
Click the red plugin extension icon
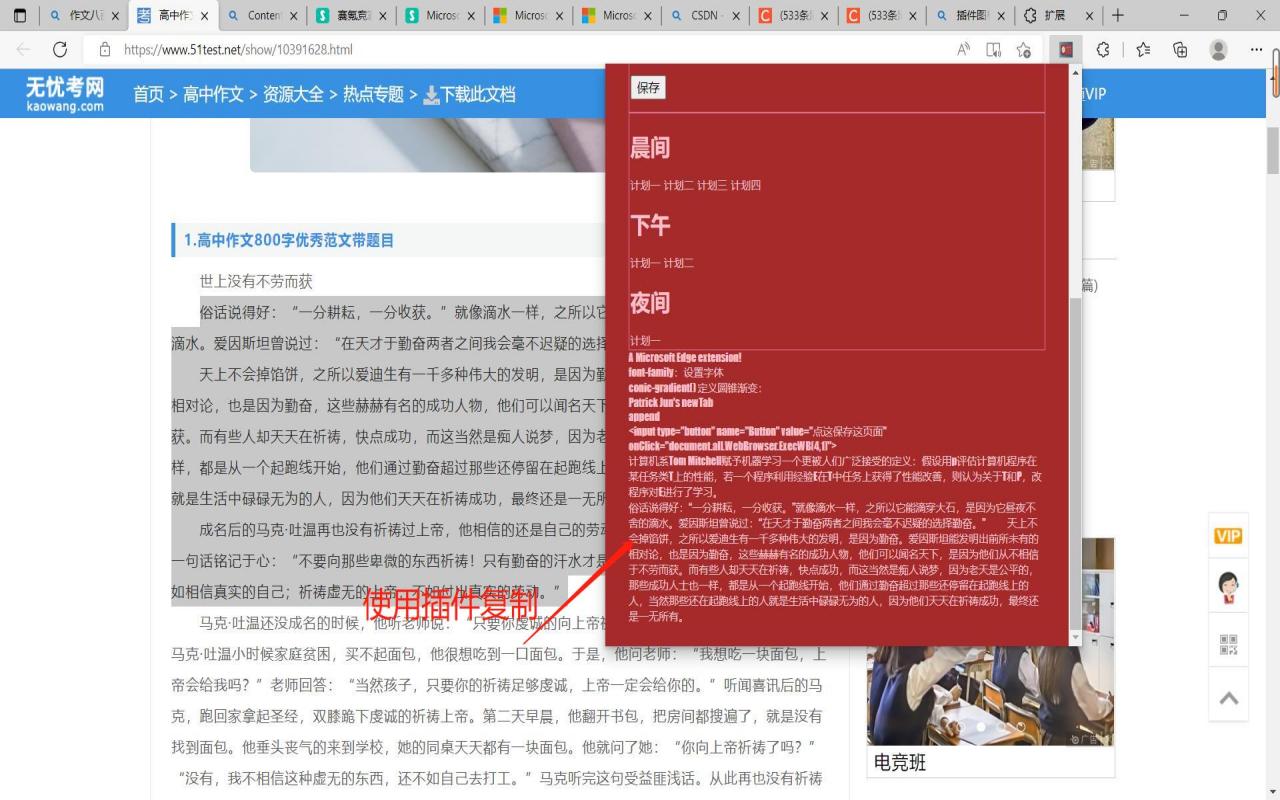click(x=1066, y=49)
